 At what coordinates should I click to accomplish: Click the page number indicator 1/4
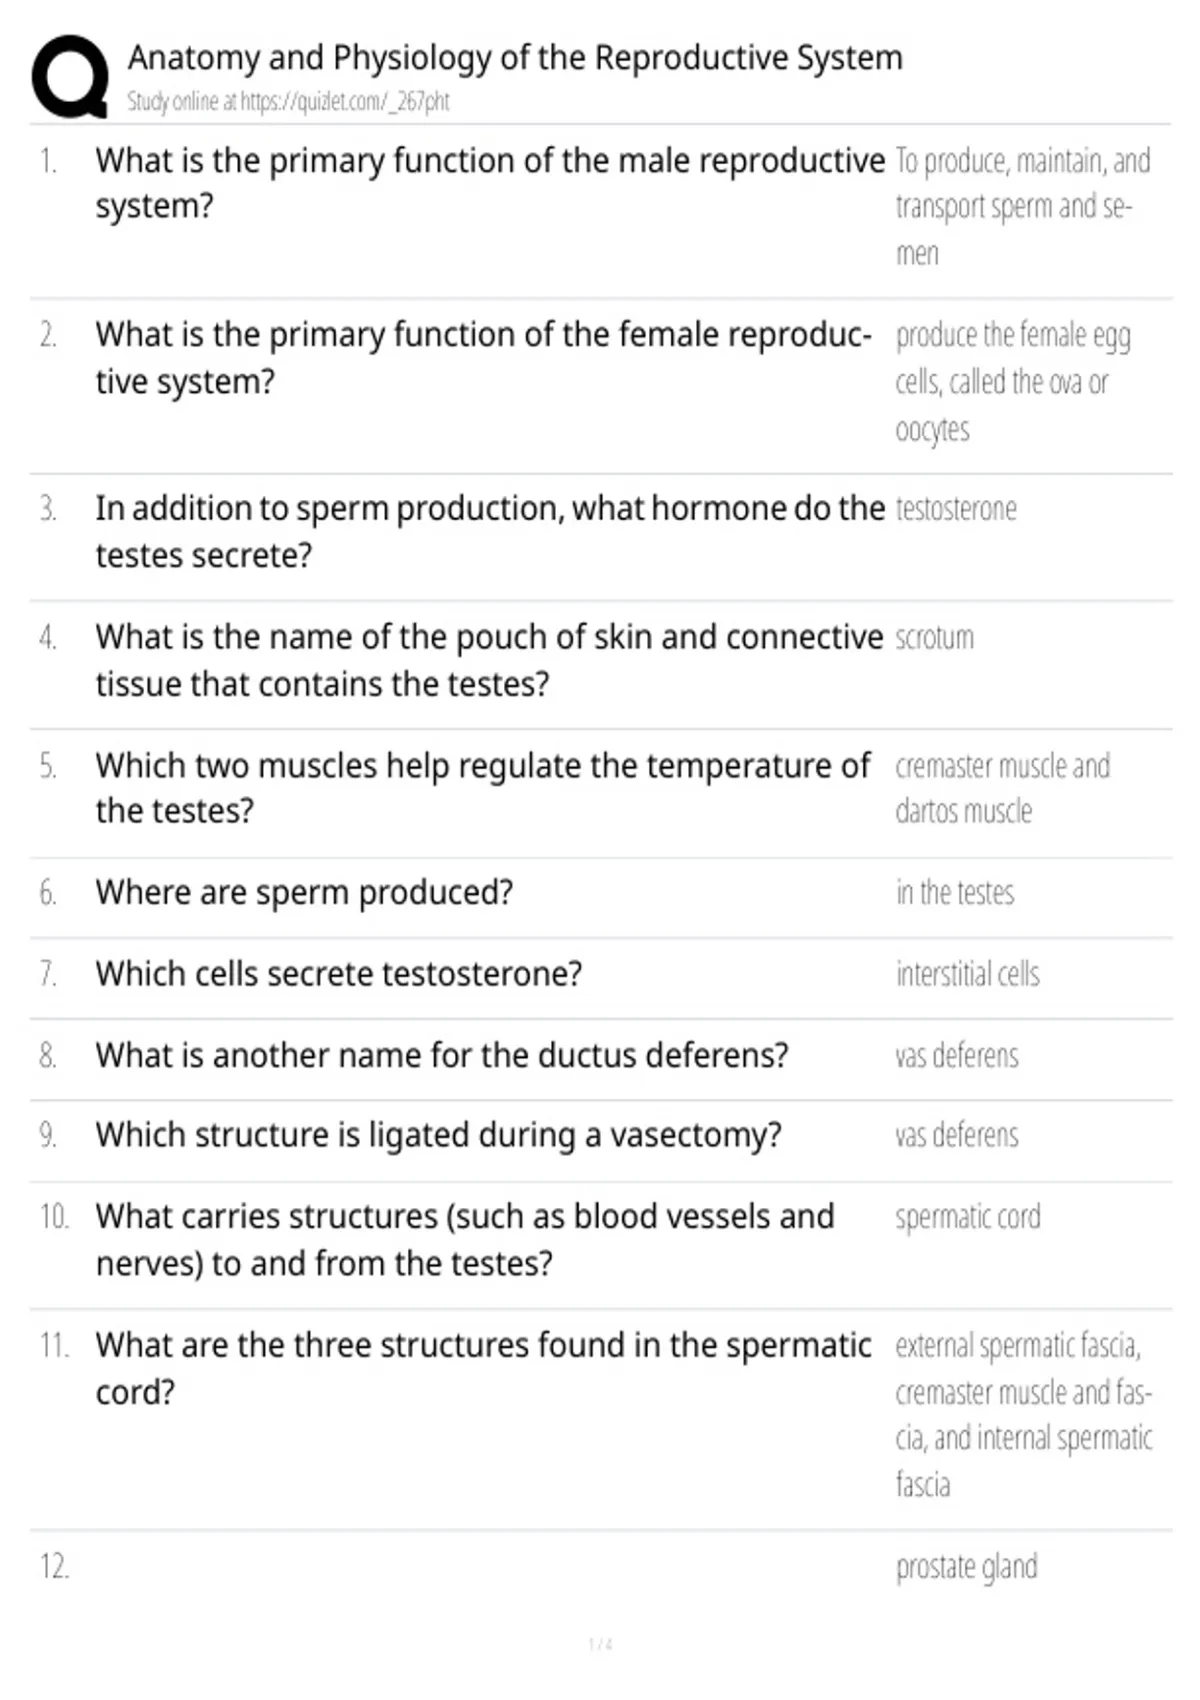point(600,1644)
